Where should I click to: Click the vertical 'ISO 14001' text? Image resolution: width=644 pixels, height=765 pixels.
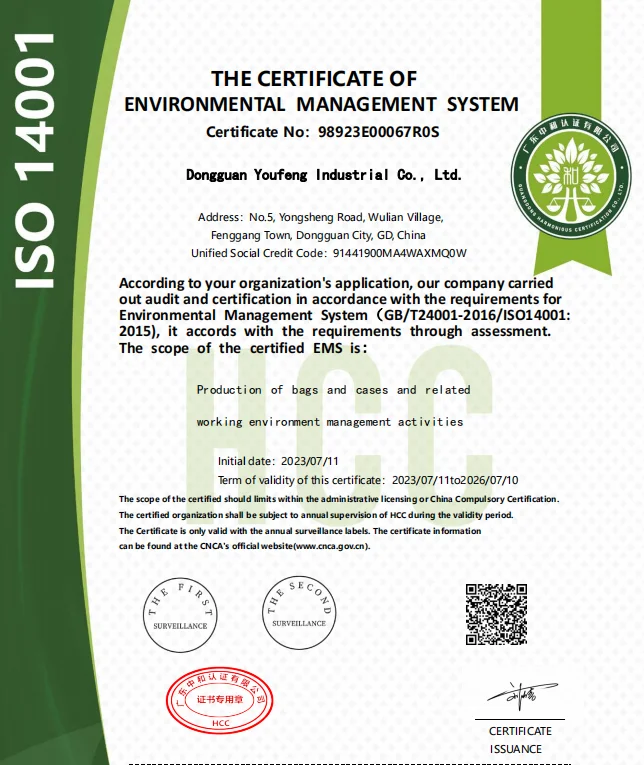tap(34, 161)
